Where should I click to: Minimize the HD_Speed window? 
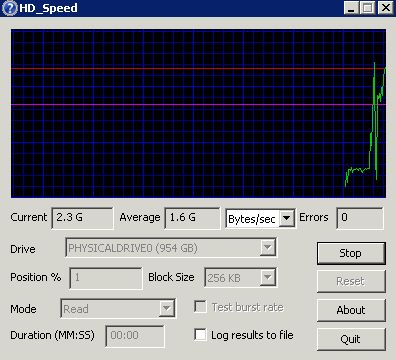coord(351,8)
